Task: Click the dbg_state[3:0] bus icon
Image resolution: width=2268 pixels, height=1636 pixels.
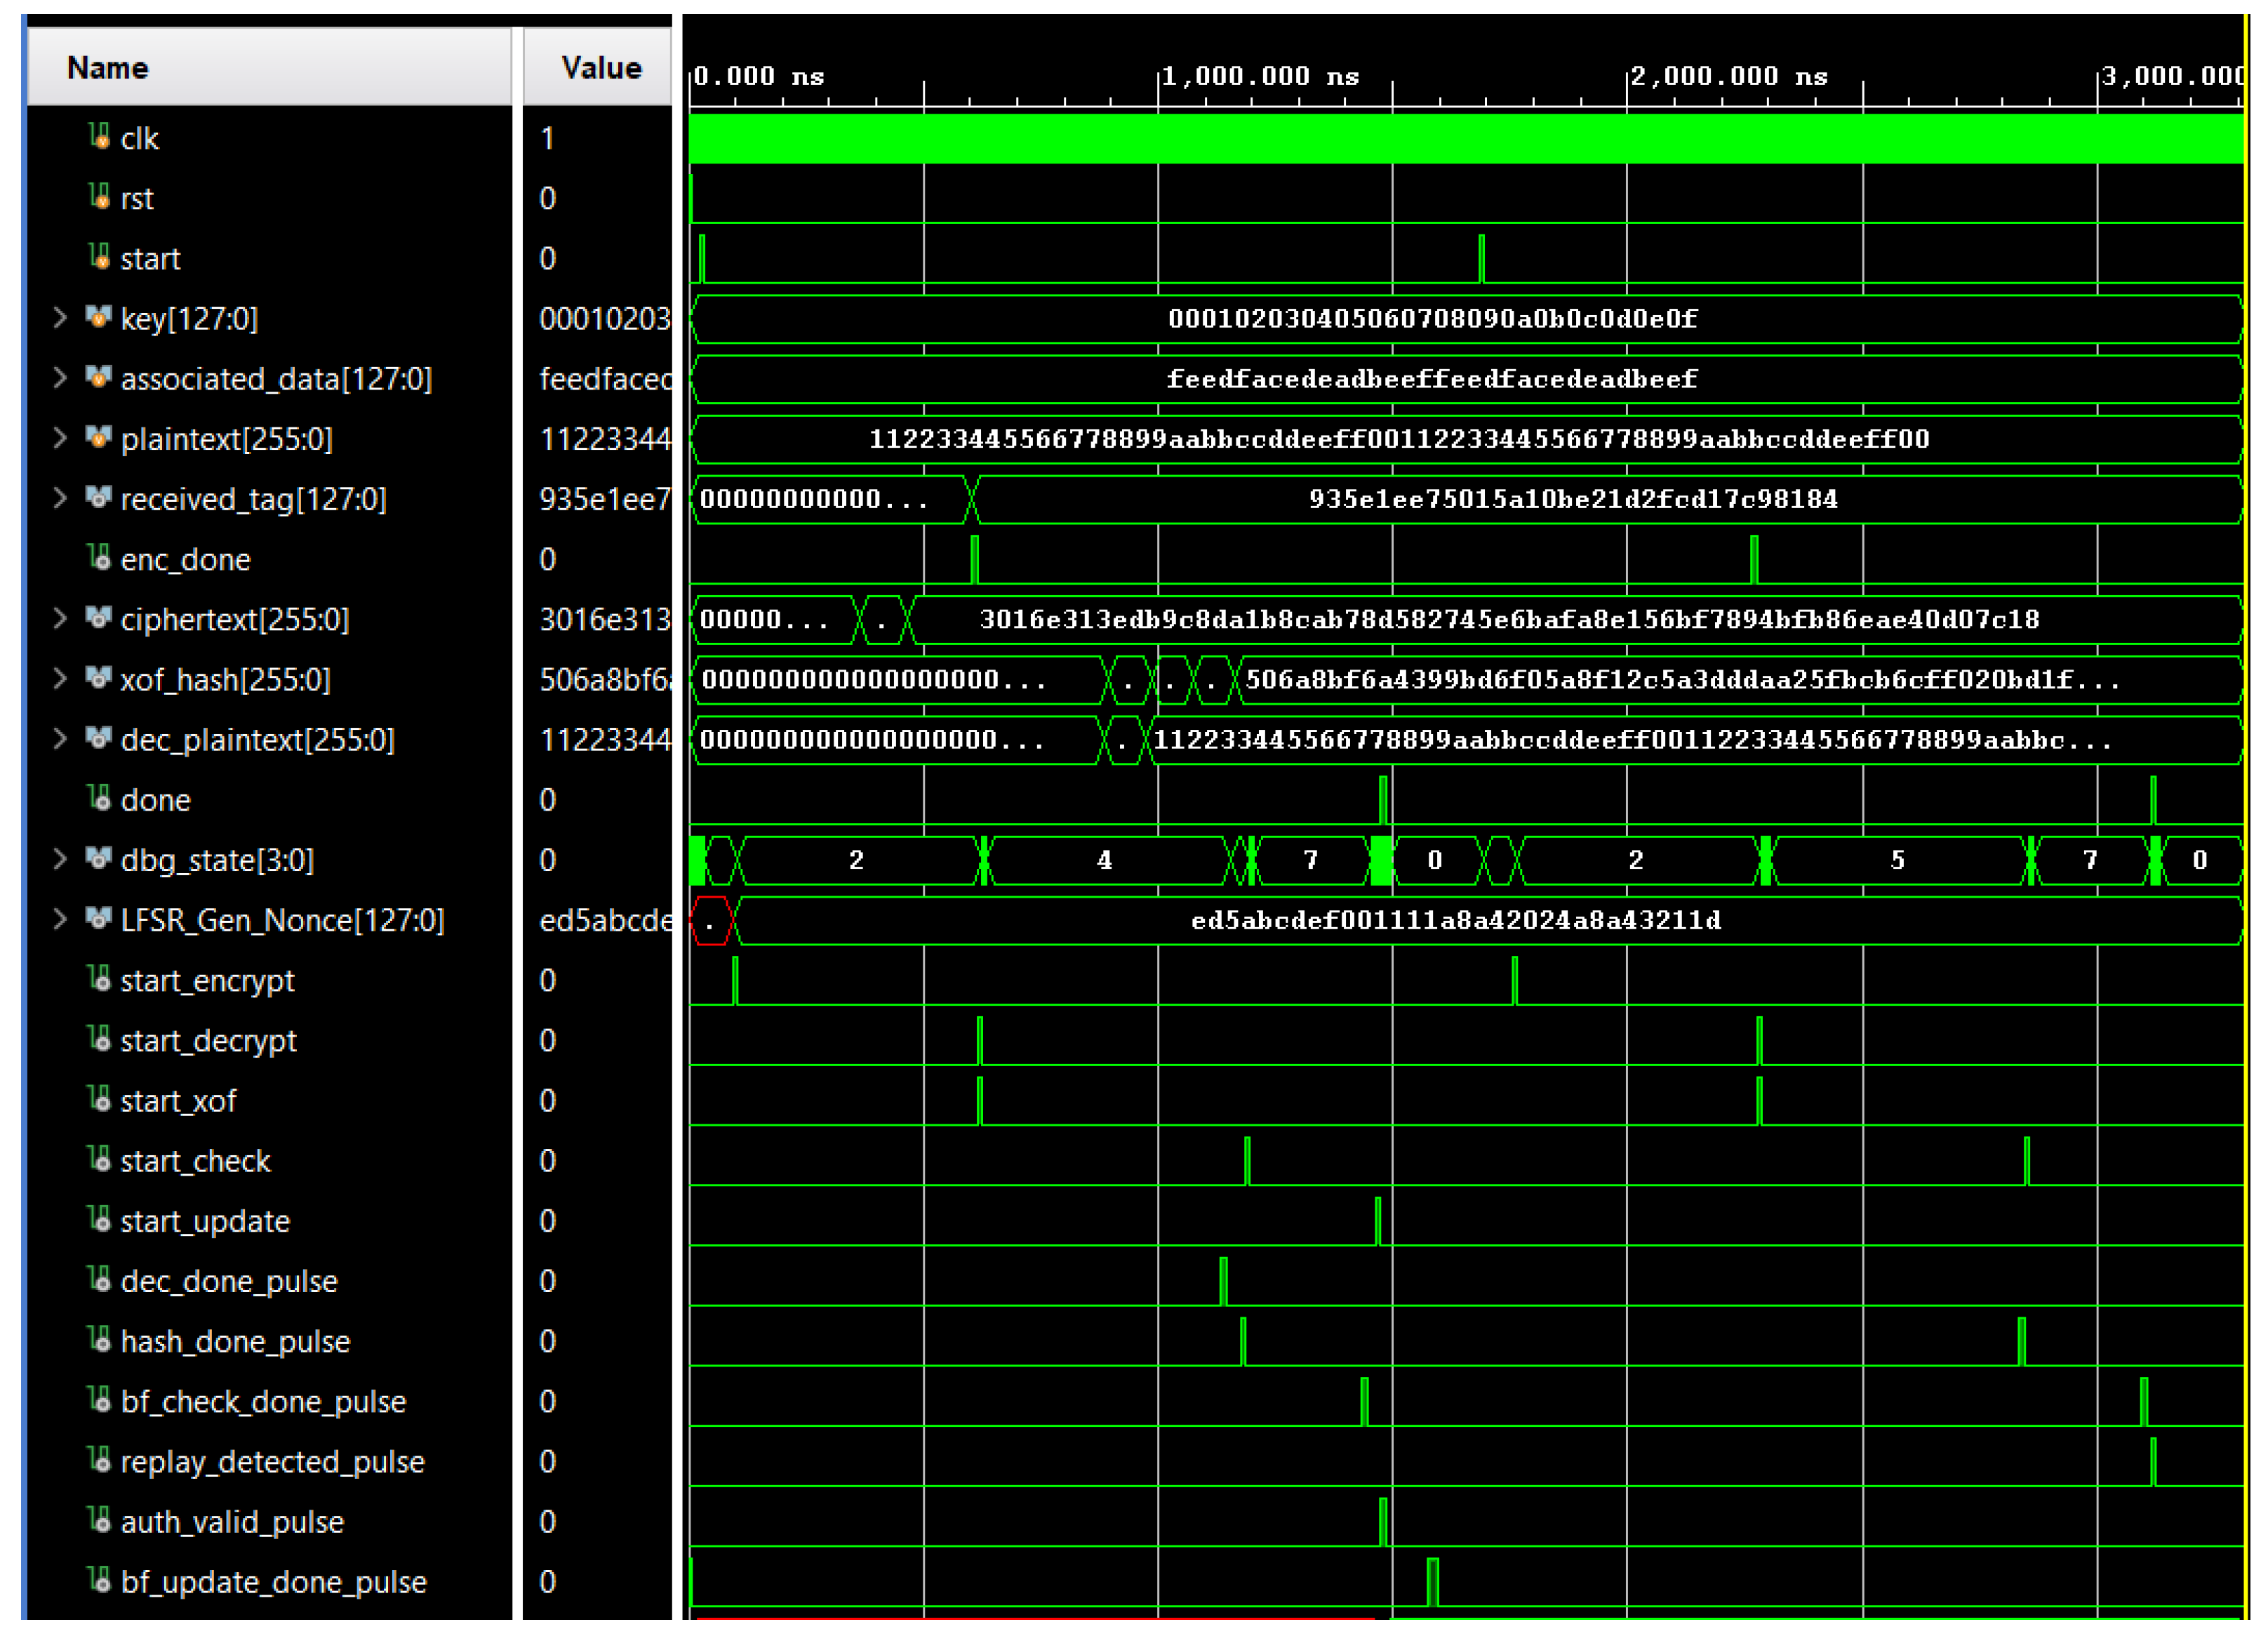Action: pos(98,858)
